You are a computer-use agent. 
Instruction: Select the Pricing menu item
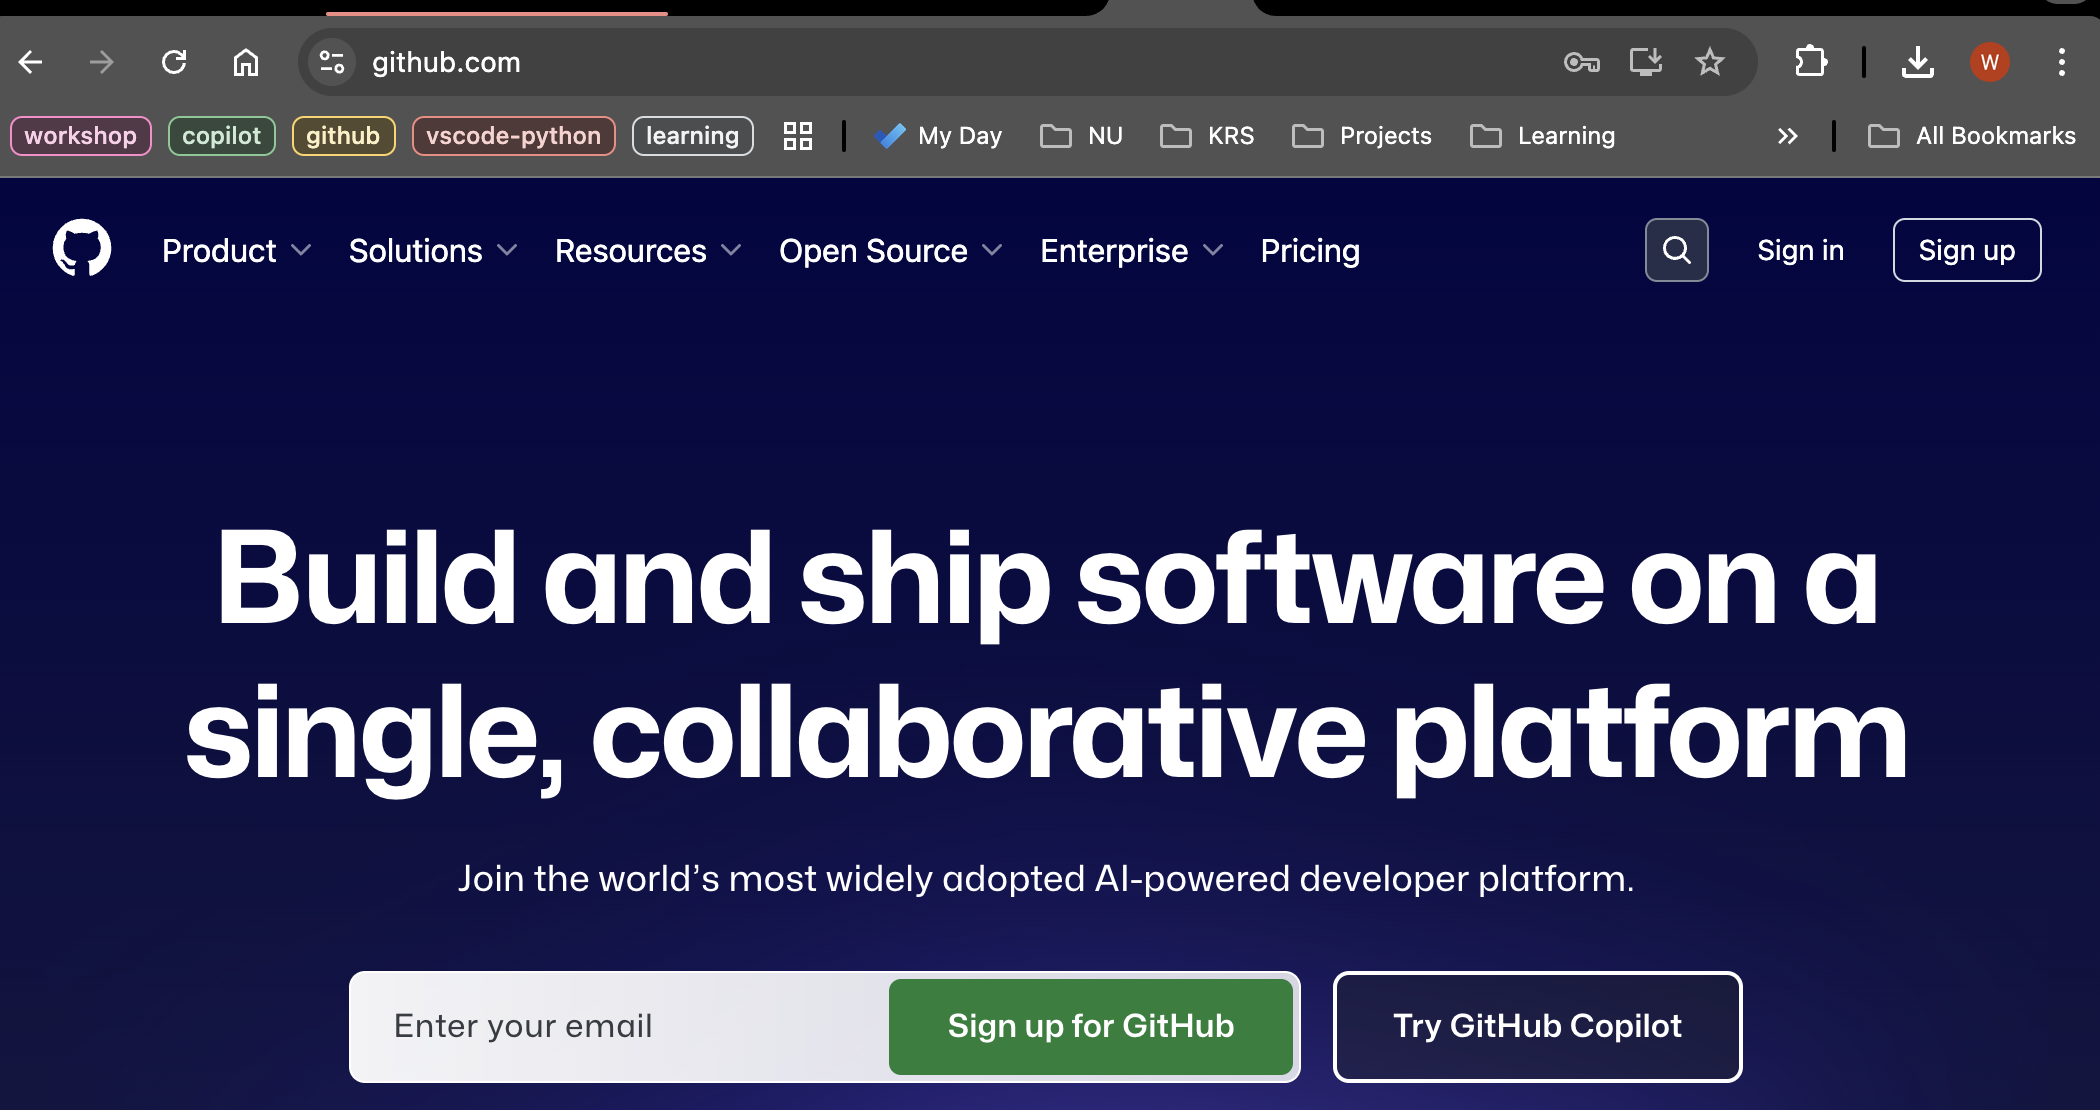pyautogui.click(x=1309, y=250)
